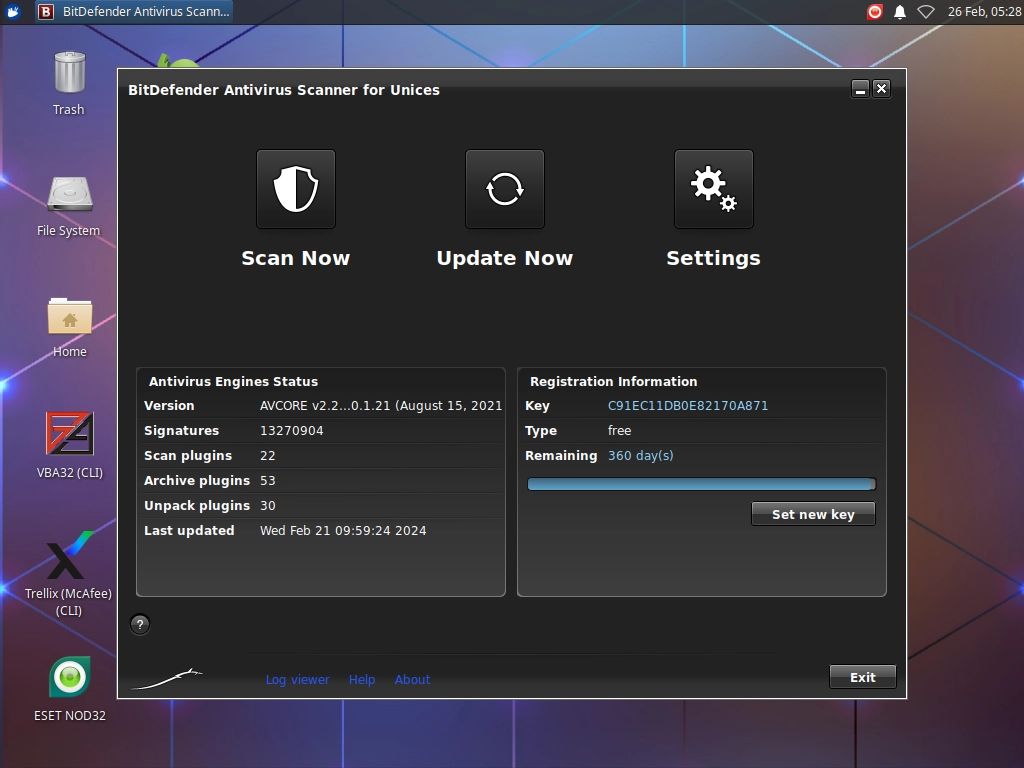Image resolution: width=1024 pixels, height=768 pixels.
Task: Open the Log viewer link
Action: (297, 679)
